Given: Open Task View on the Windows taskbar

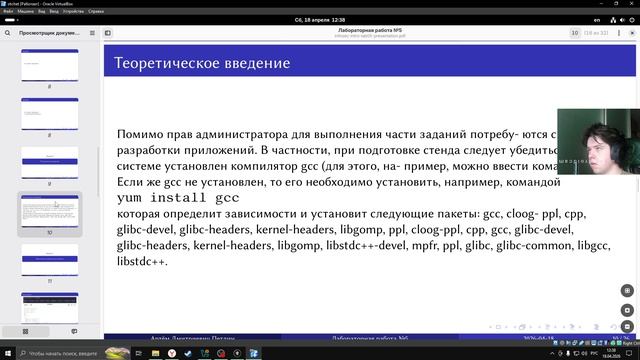Looking at the screenshot, I should click(139, 353).
